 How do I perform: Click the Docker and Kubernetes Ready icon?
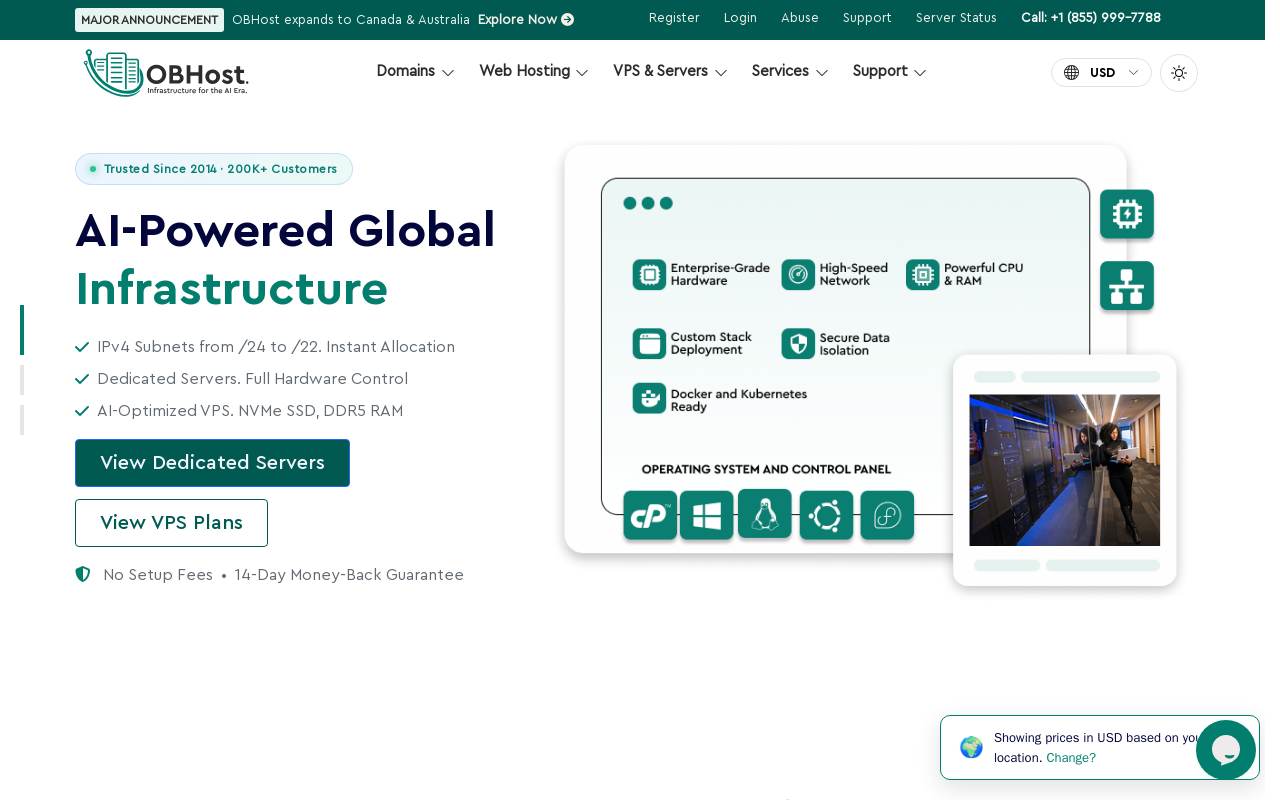tap(649, 398)
